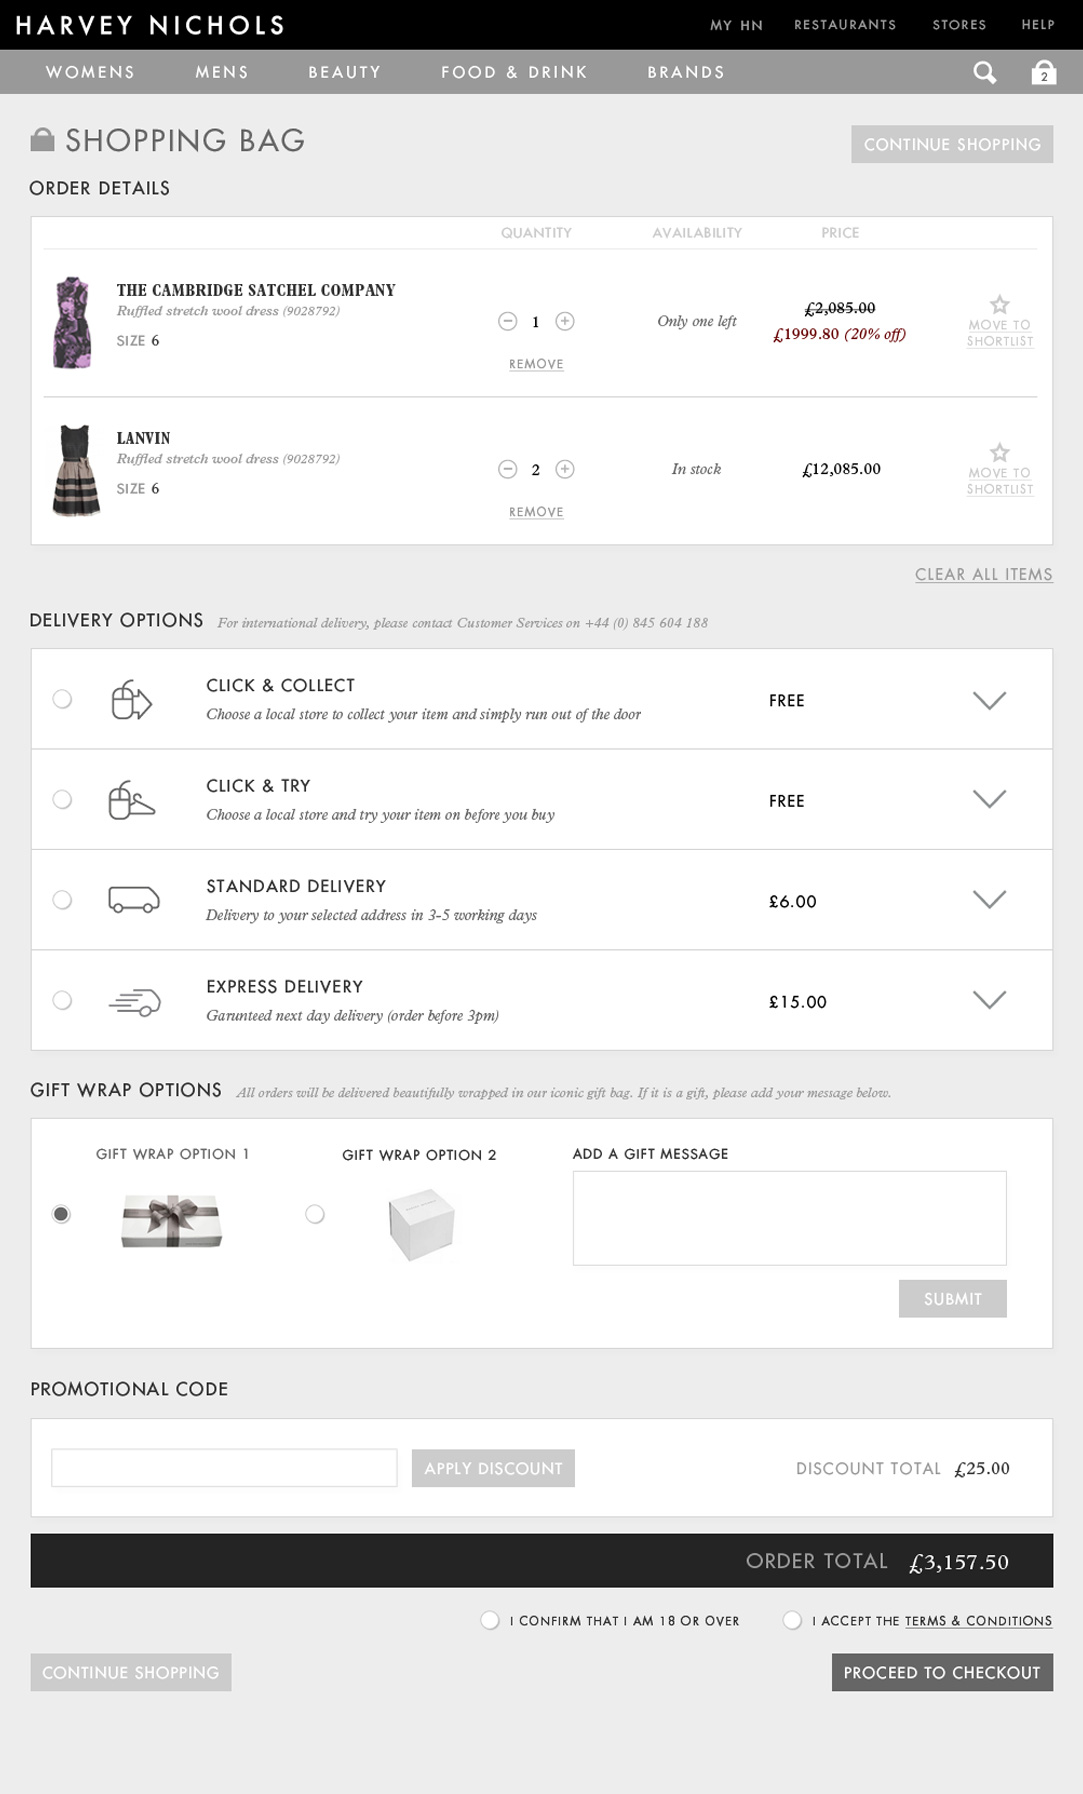Select Gift Wrap Option 2
Screen dimensions: 1083x1794
[x=315, y=1214]
